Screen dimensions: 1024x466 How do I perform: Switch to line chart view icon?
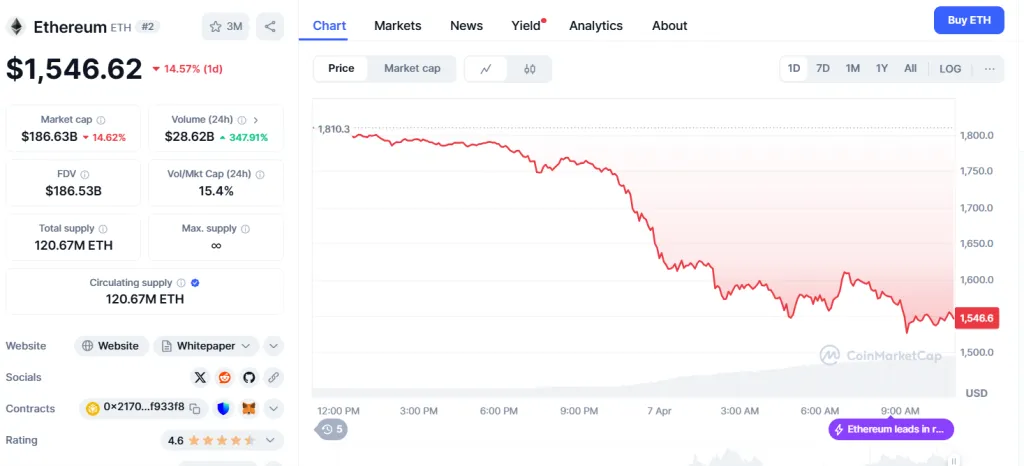(486, 69)
